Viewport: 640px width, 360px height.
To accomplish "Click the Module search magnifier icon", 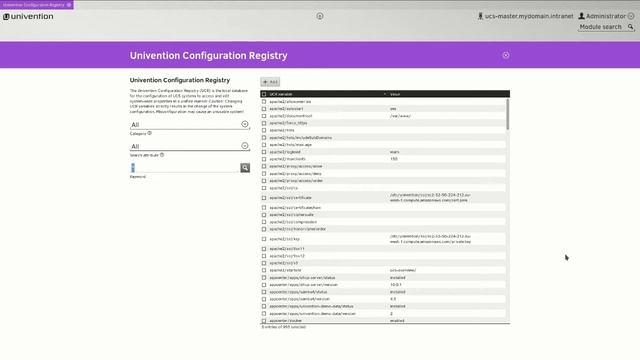I will coord(631,27).
